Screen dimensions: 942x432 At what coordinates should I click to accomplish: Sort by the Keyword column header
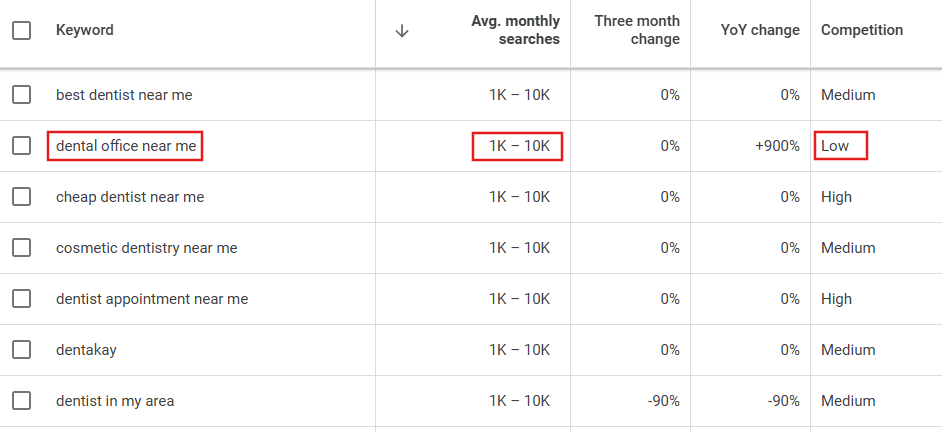[x=85, y=30]
